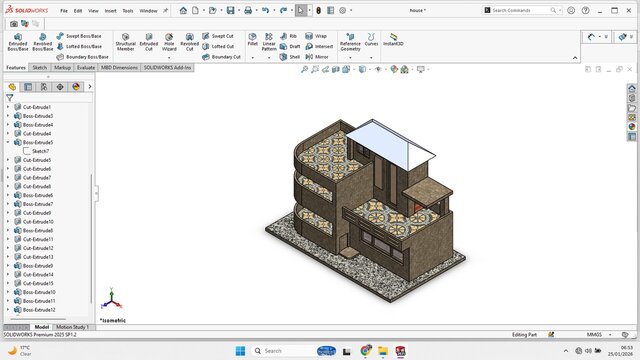Open the Motion Study 1 tab

coord(72,327)
